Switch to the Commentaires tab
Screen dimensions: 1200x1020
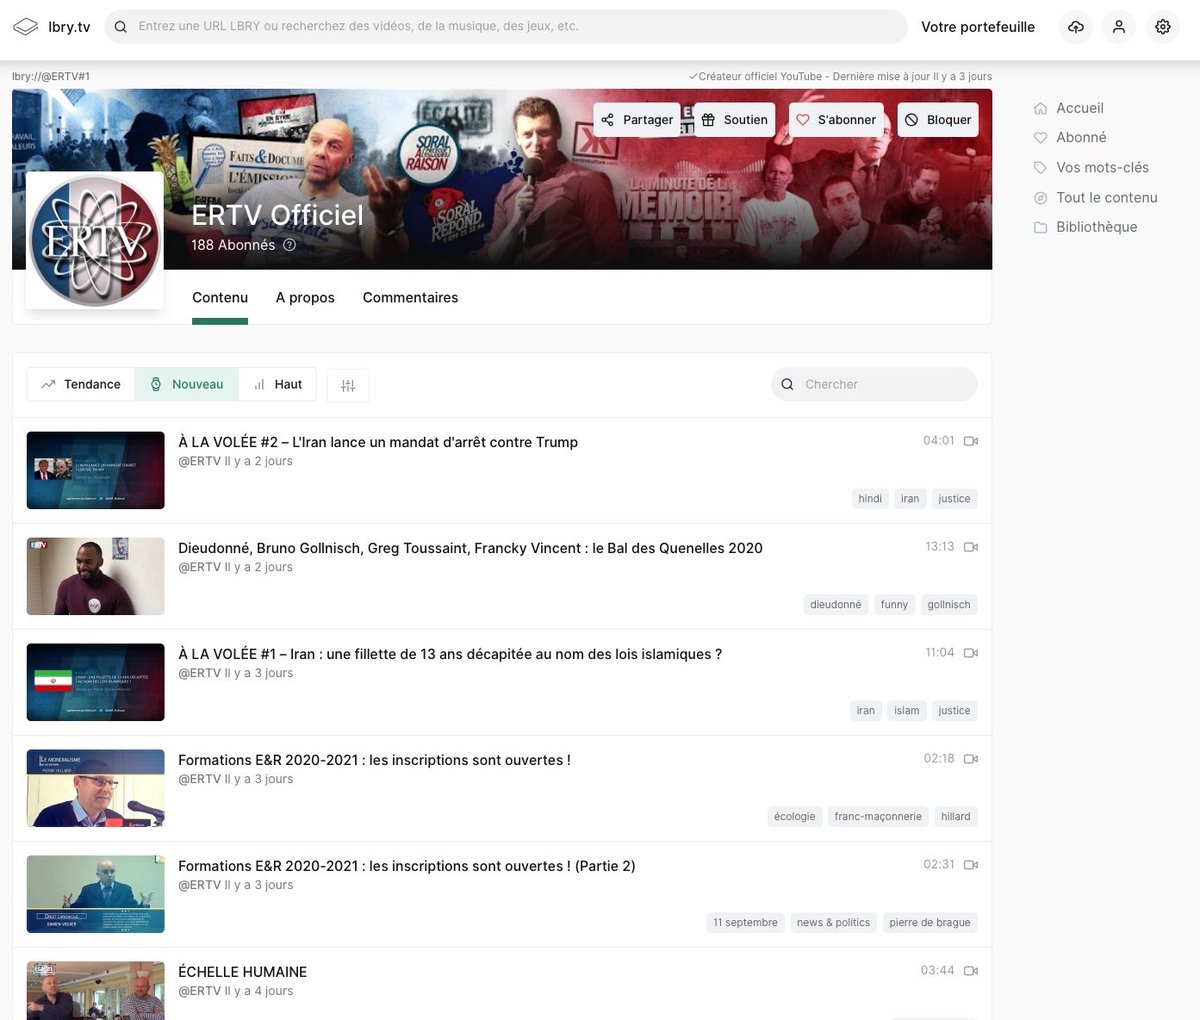[x=410, y=298]
